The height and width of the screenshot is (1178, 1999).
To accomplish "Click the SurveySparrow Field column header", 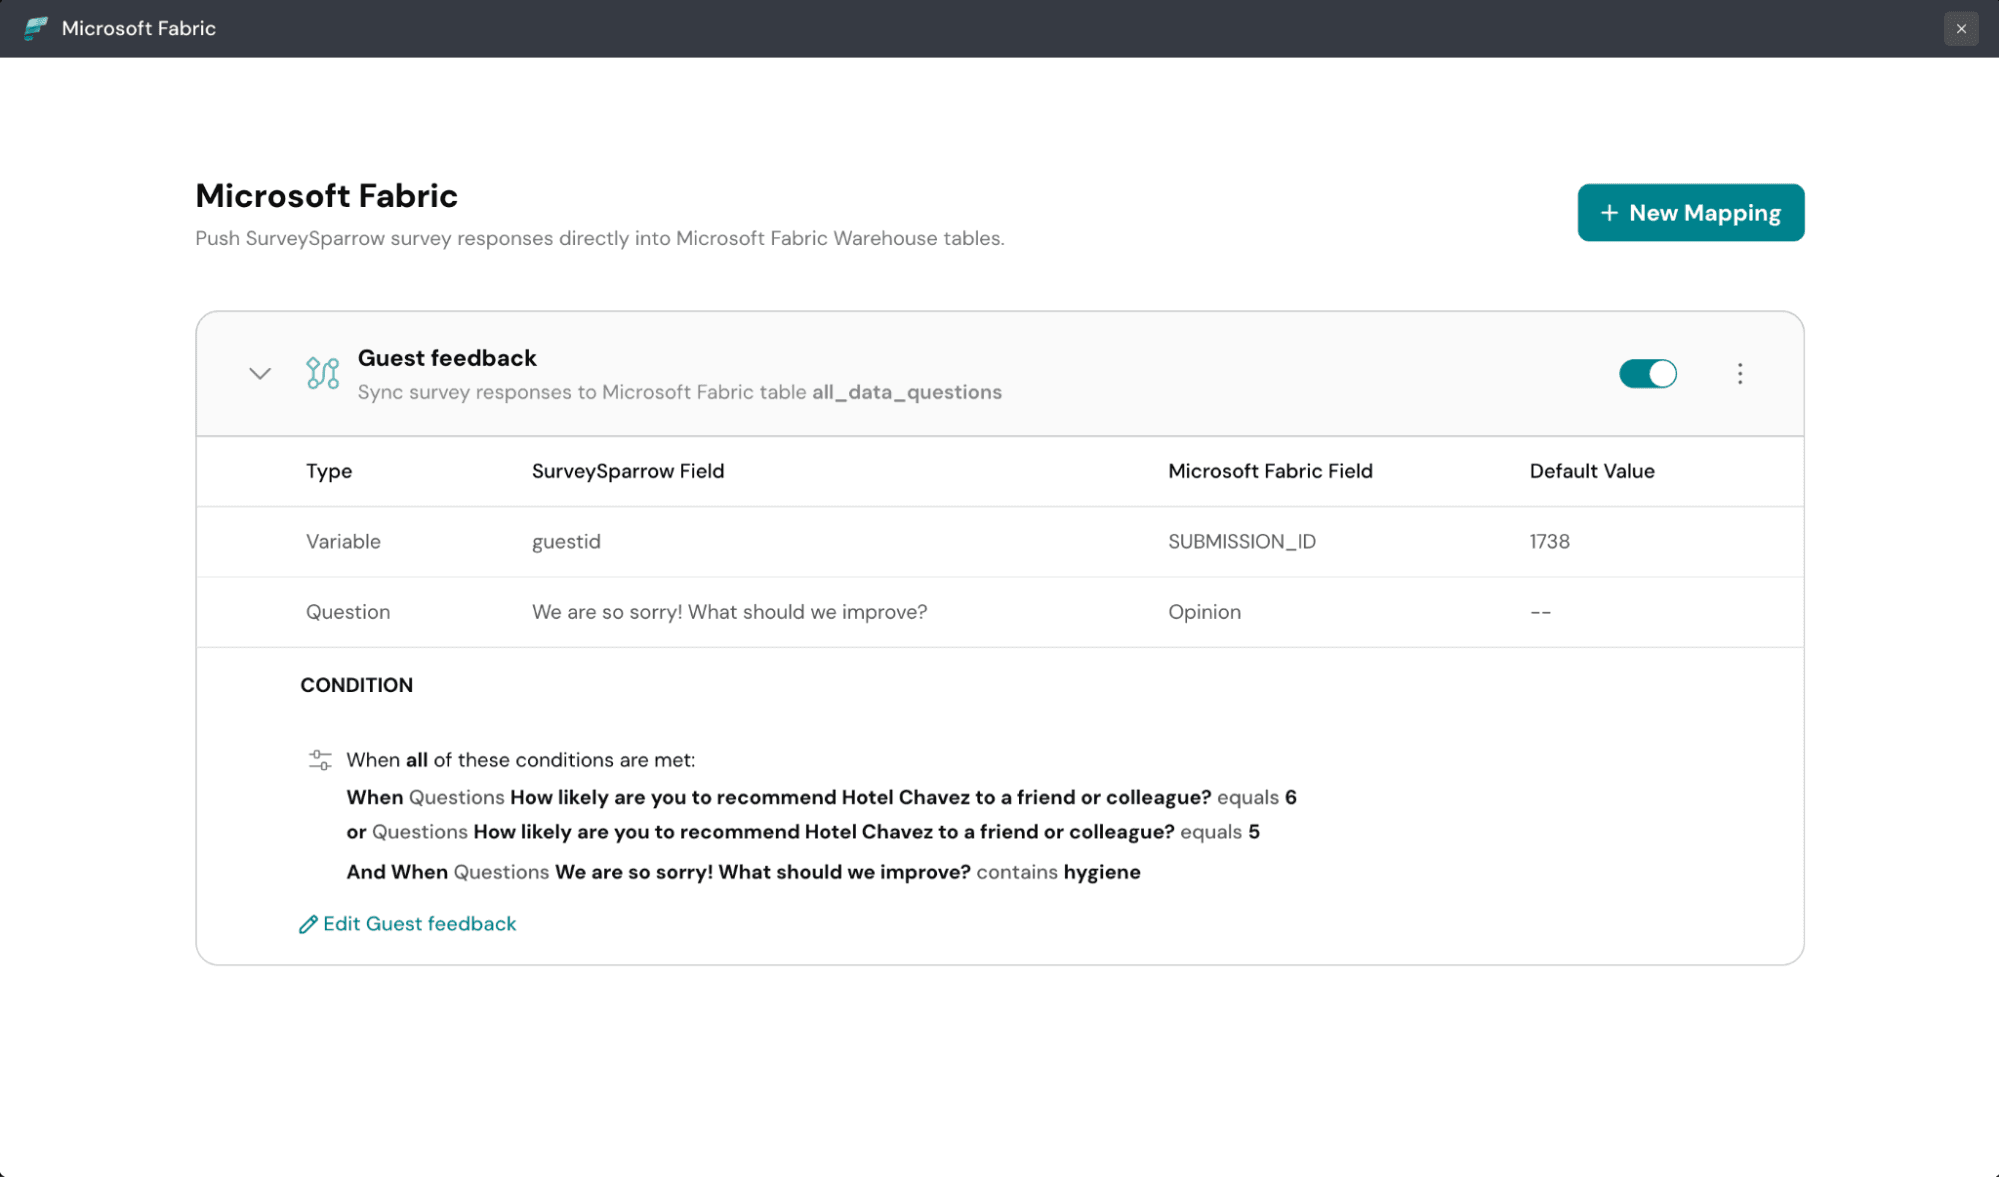I will (627, 471).
